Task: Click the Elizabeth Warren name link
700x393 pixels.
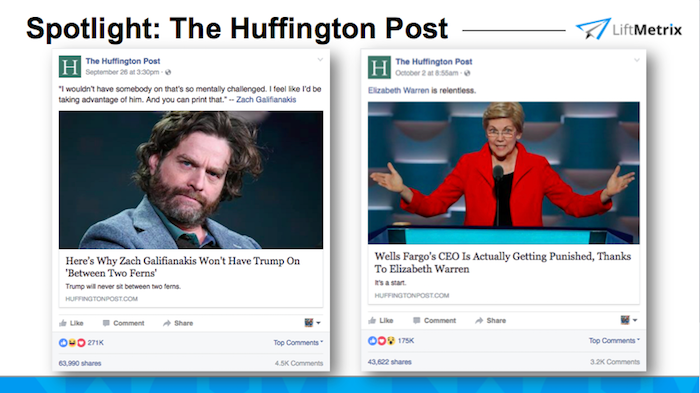Action: pyautogui.click(x=398, y=90)
